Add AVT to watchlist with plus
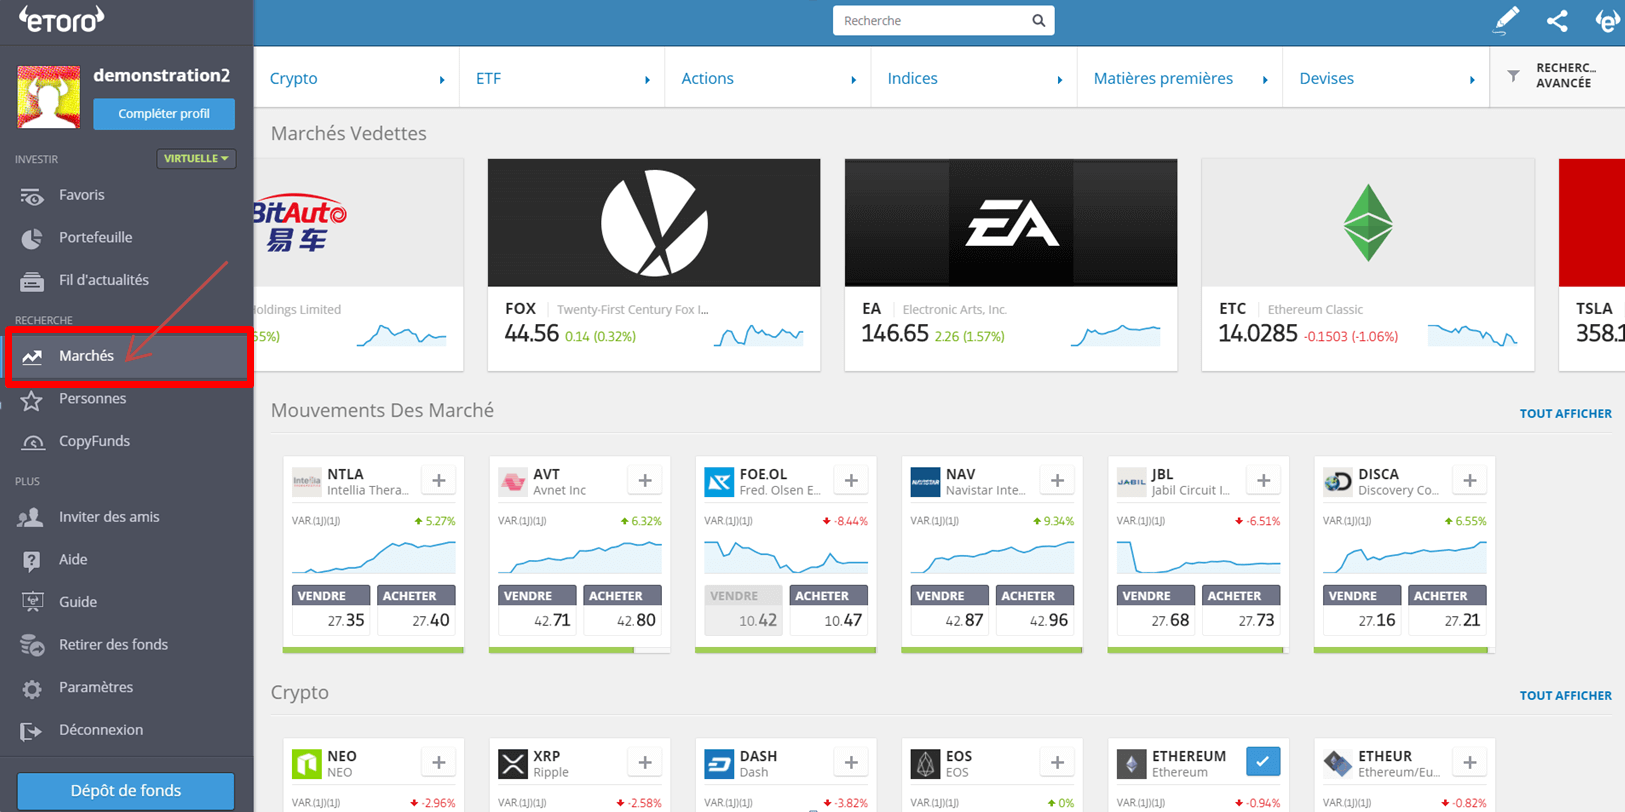The image size is (1625, 812). coord(645,481)
